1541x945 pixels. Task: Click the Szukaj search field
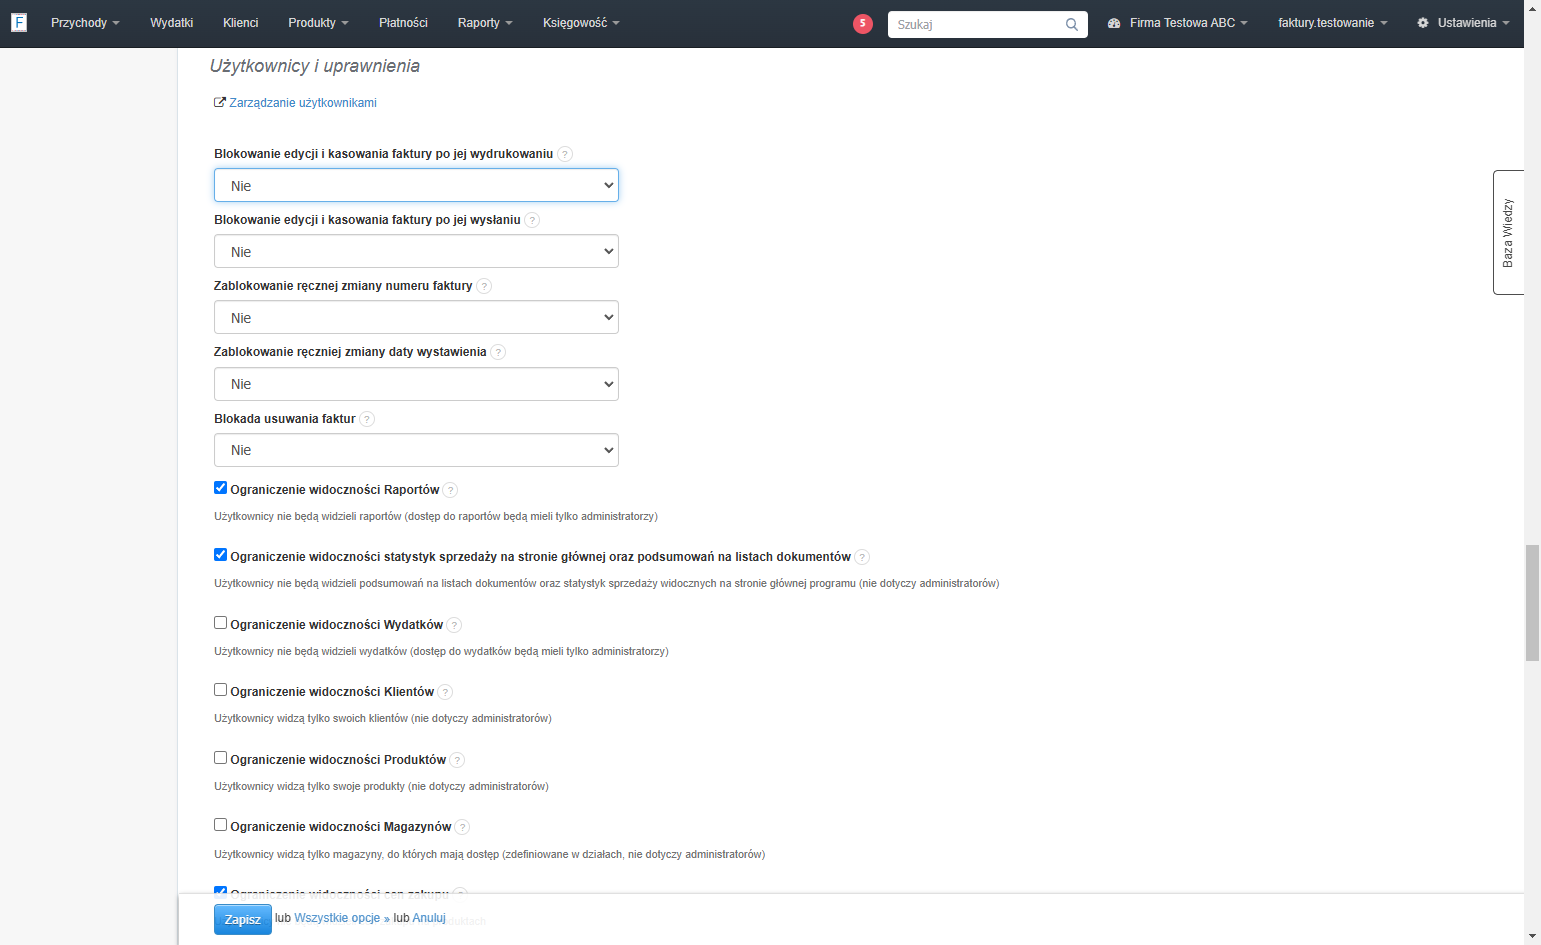pyautogui.click(x=978, y=24)
